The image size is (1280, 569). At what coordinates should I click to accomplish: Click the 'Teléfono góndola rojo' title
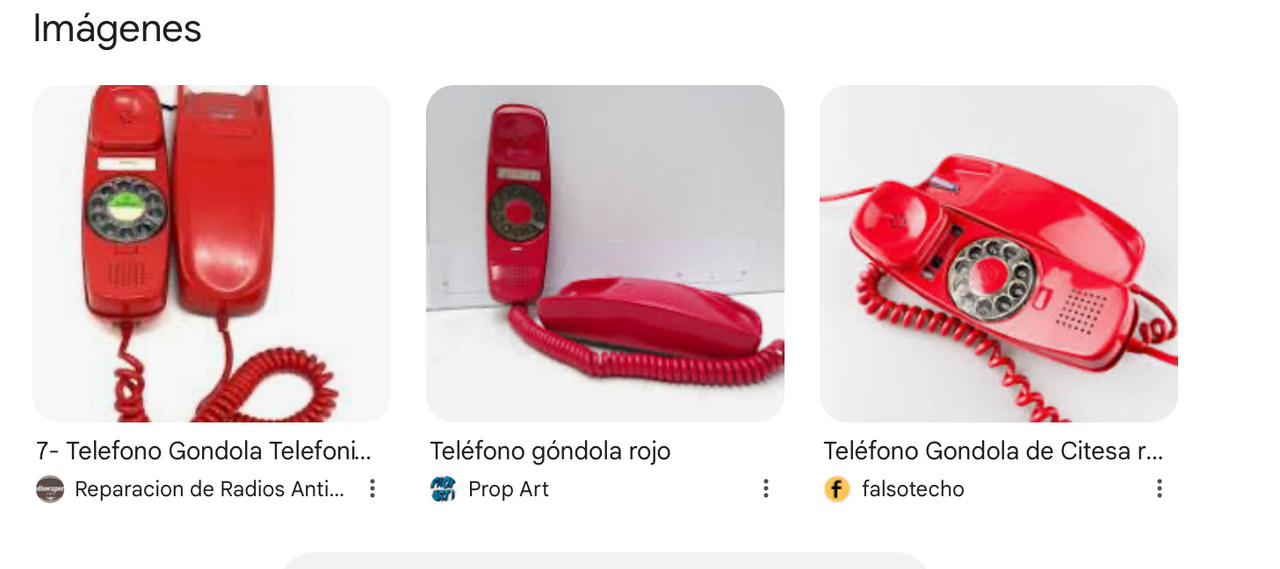pyautogui.click(x=550, y=451)
